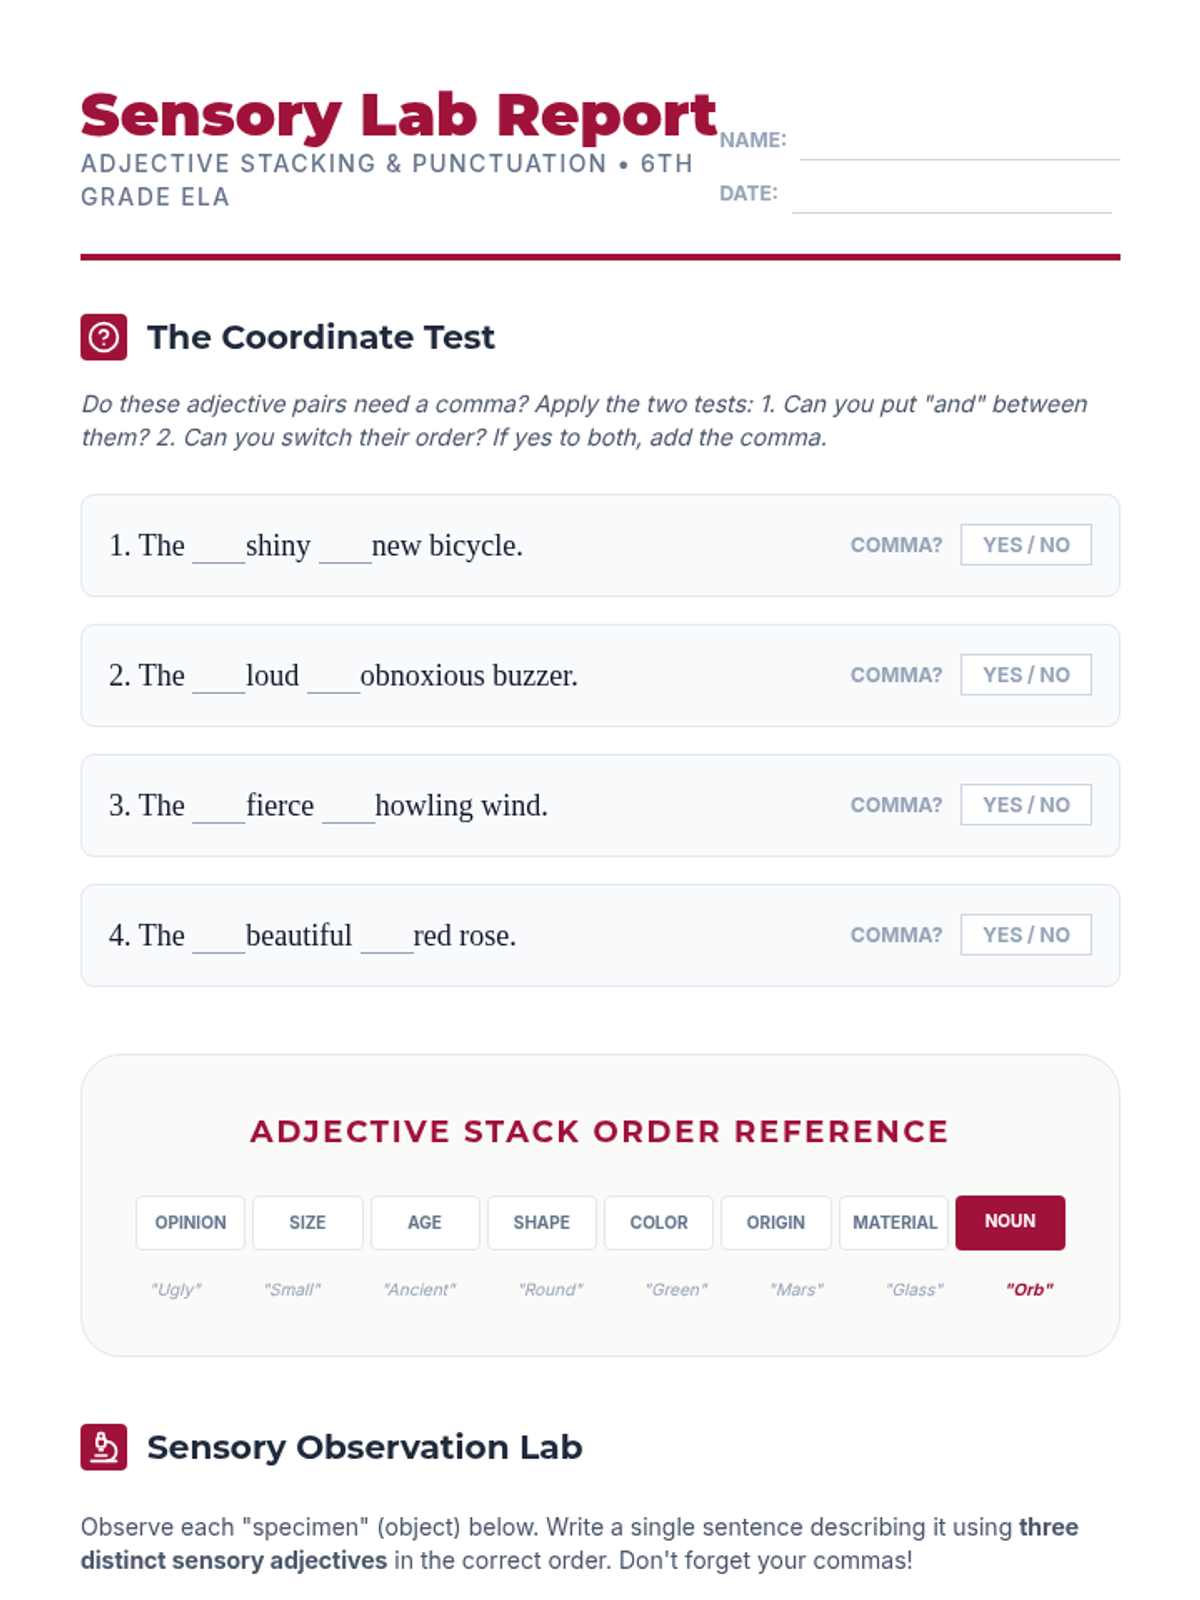Click the MATERIAL chip in stack order
Screen dimensions: 1200x1600
894,1223
